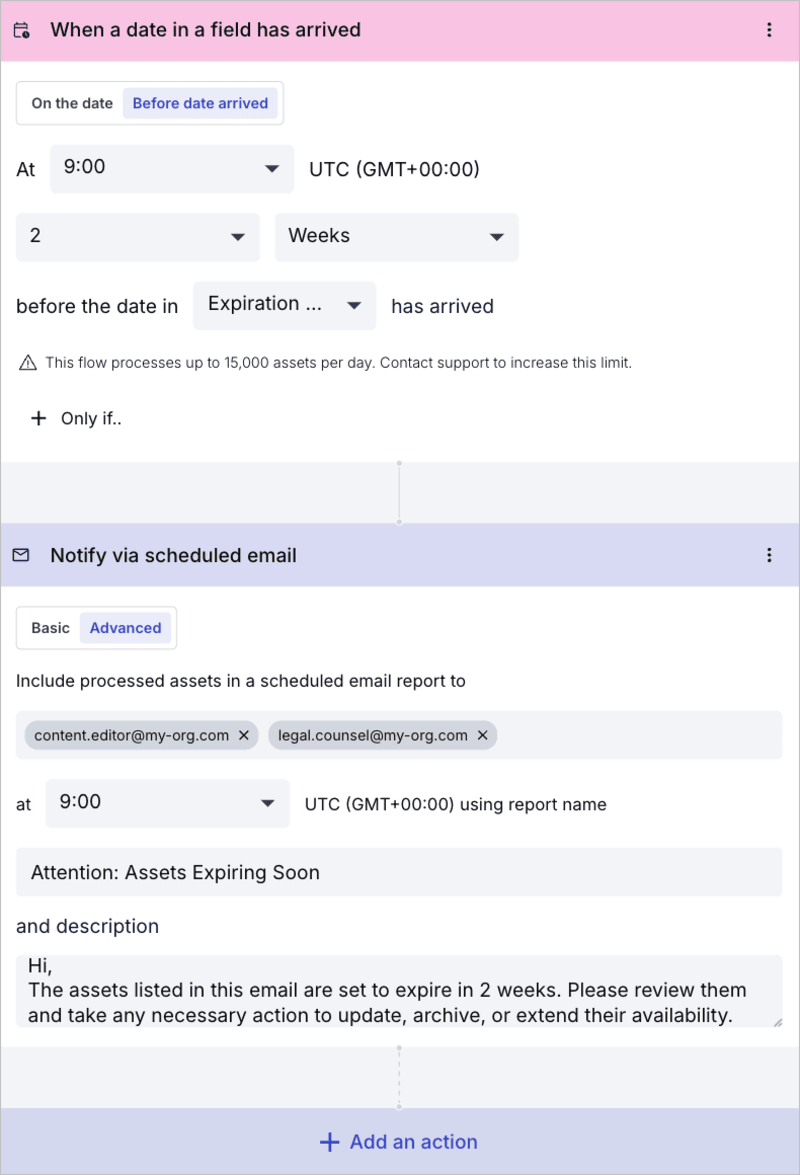The height and width of the screenshot is (1175, 800).
Task: Add an Only if condition
Action: point(76,418)
